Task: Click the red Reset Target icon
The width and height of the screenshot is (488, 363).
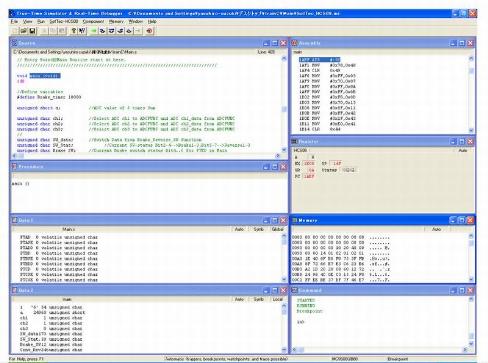Action: click(149, 31)
